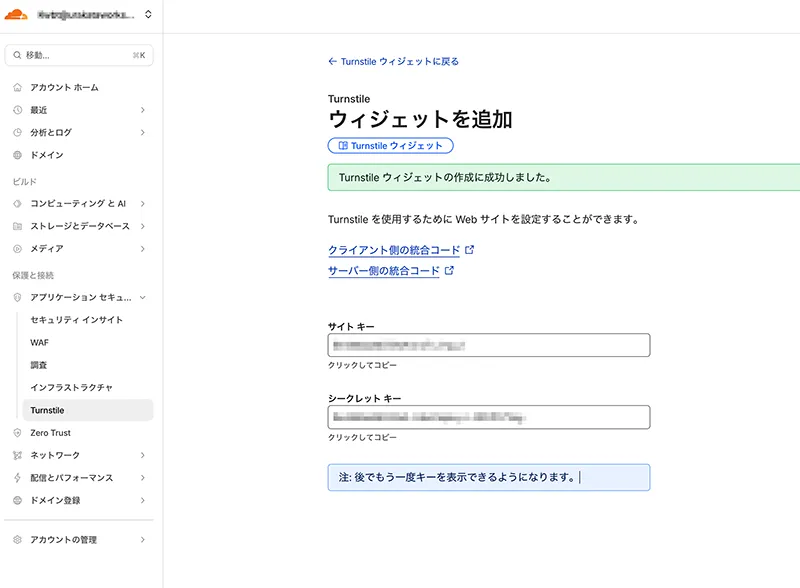Screen dimensions: 800x588
Task: Click the アカウントの管理 gear icon
Action: [x=18, y=540]
